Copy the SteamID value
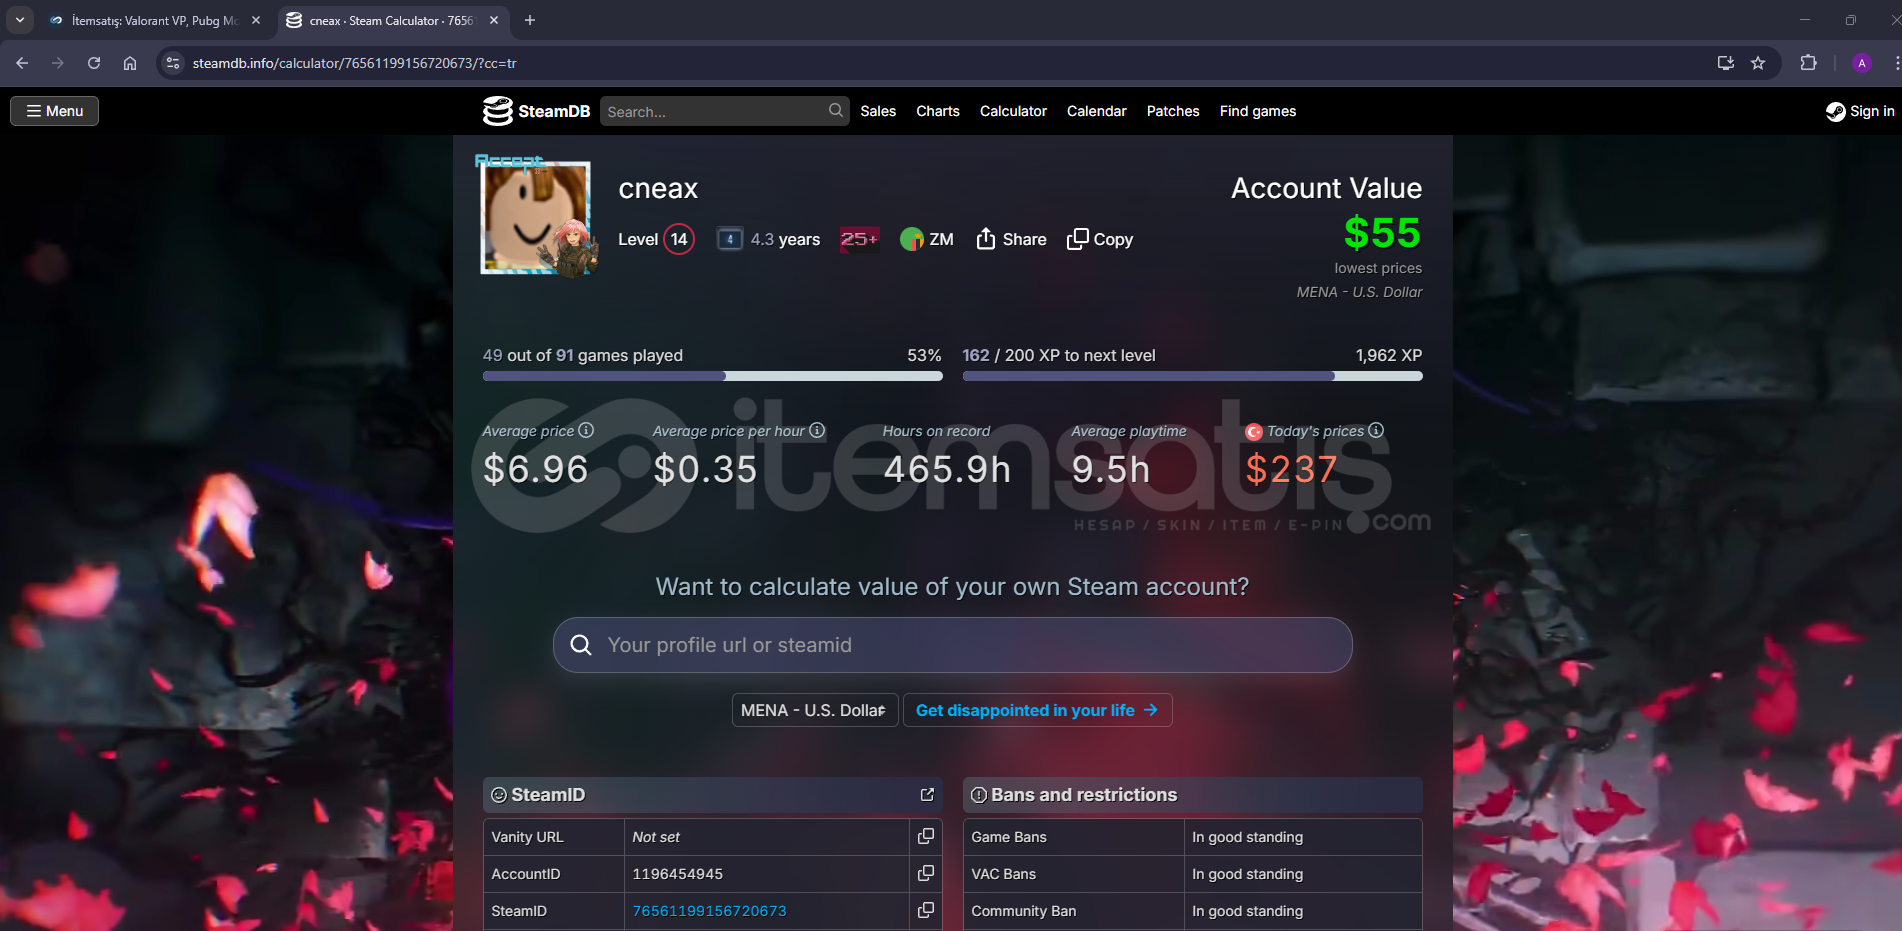The width and height of the screenshot is (1902, 931). click(926, 910)
